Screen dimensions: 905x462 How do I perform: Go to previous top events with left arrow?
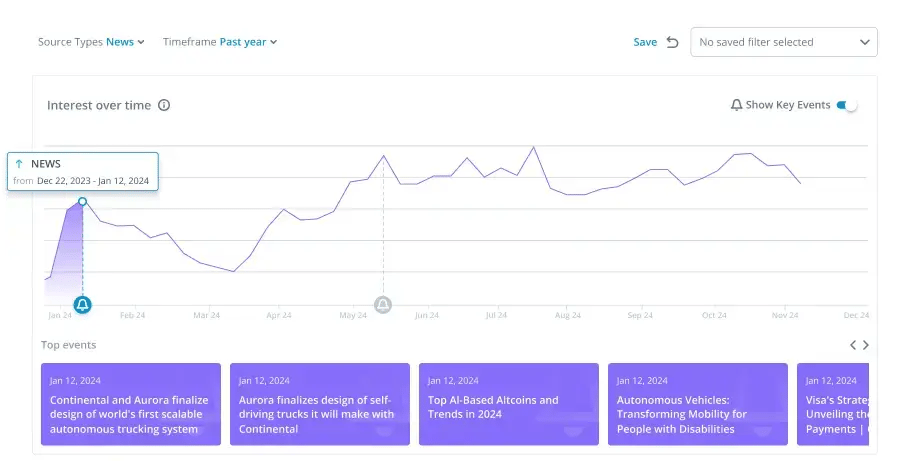pos(853,345)
